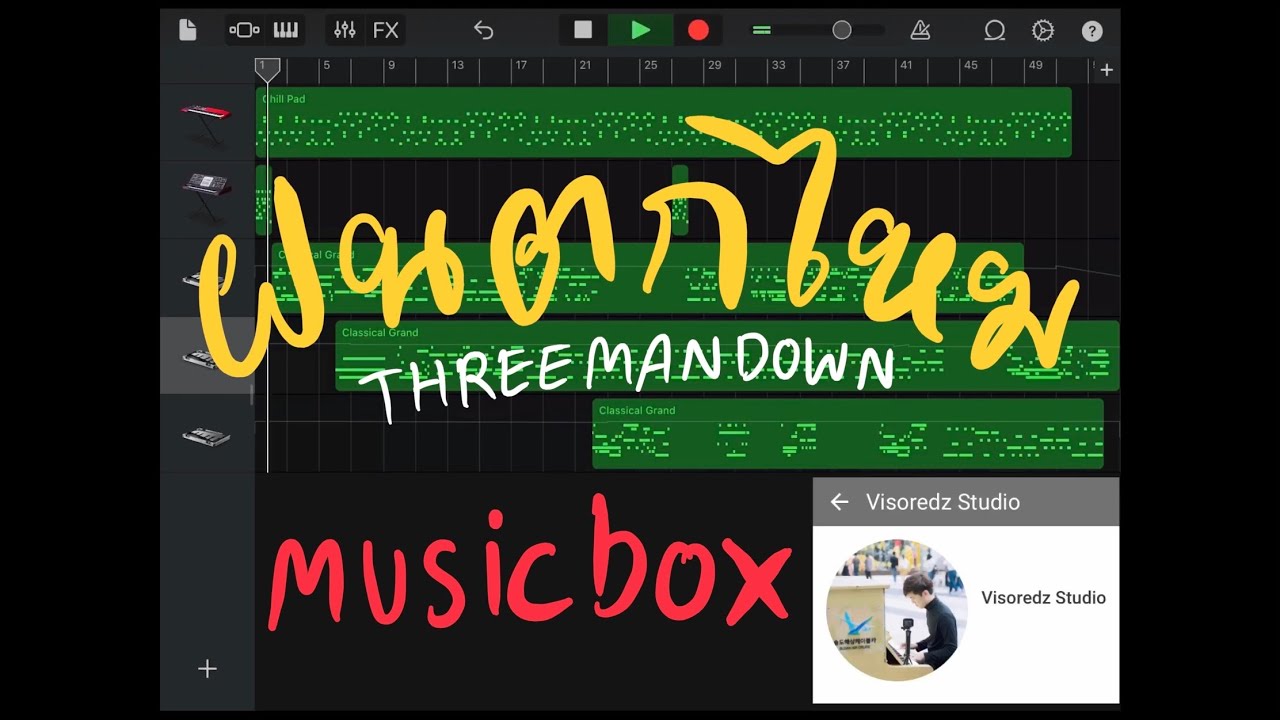Open the Visoredz Studio profile picture
The height and width of the screenshot is (720, 1280).
pos(897,611)
